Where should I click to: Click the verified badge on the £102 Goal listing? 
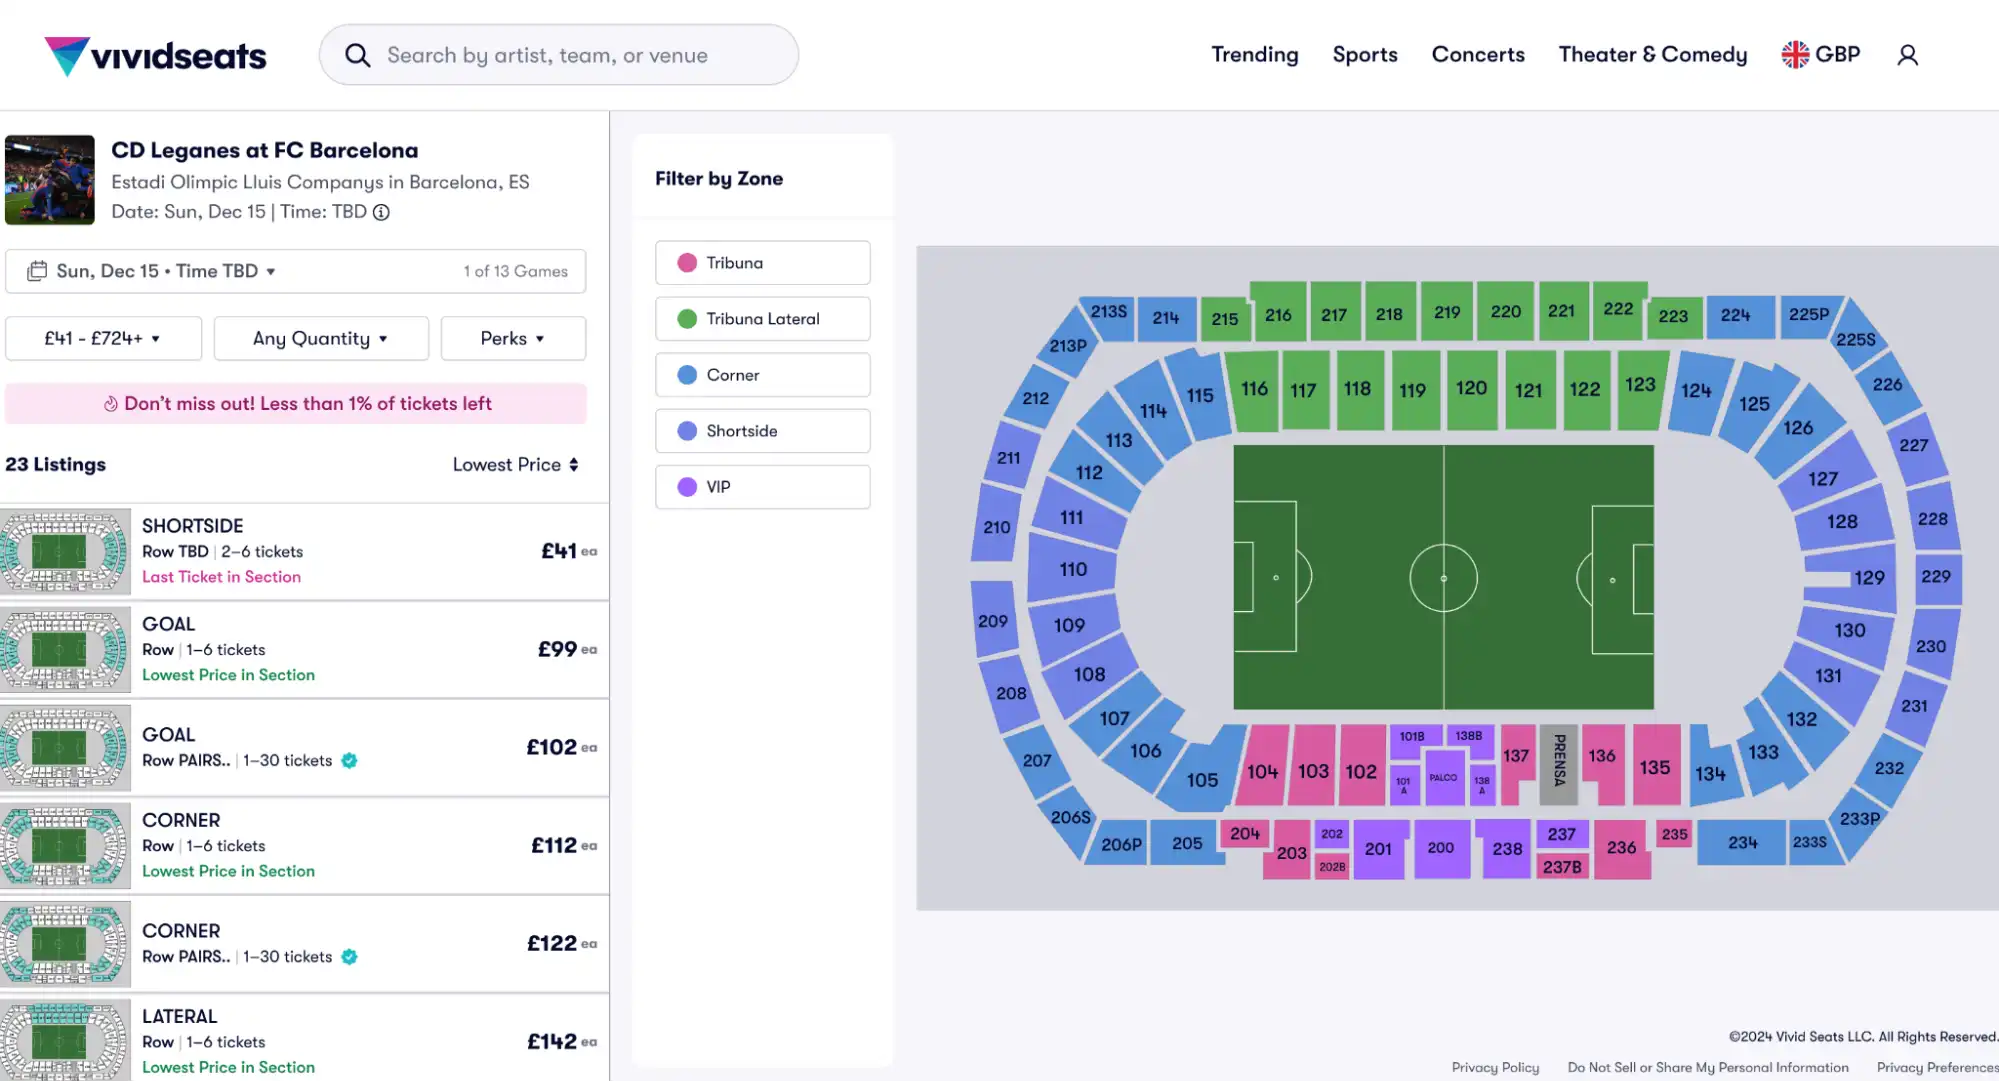pos(348,760)
